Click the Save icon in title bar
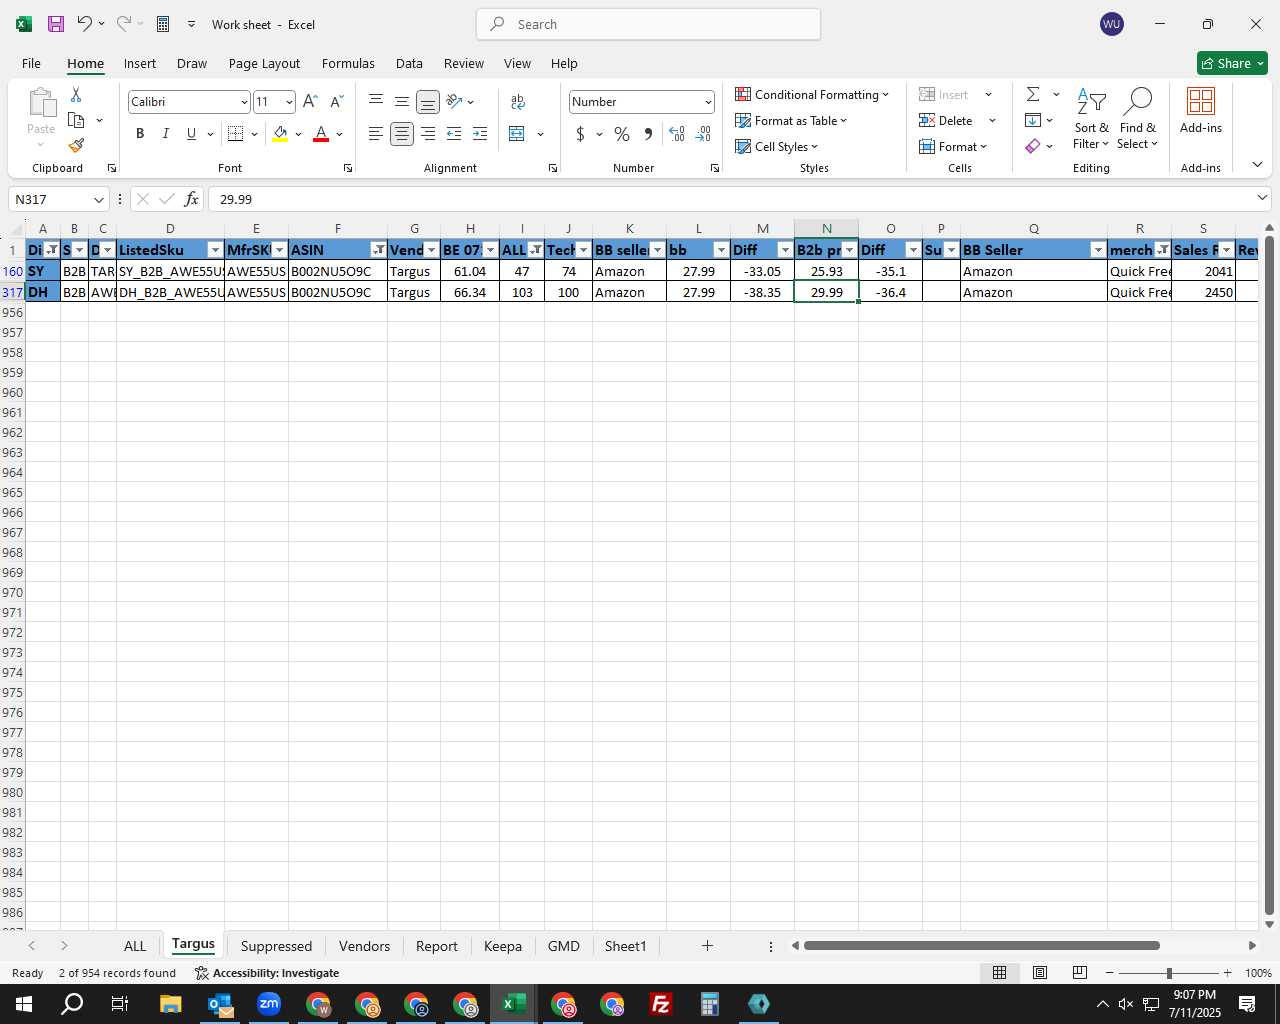 pyautogui.click(x=56, y=24)
